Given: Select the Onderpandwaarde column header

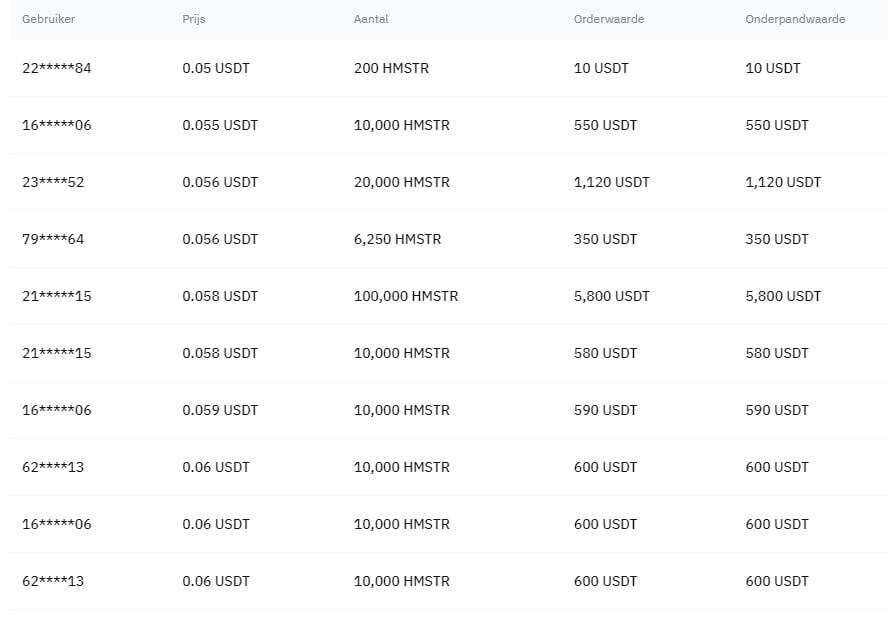Looking at the screenshot, I should click(x=795, y=19).
